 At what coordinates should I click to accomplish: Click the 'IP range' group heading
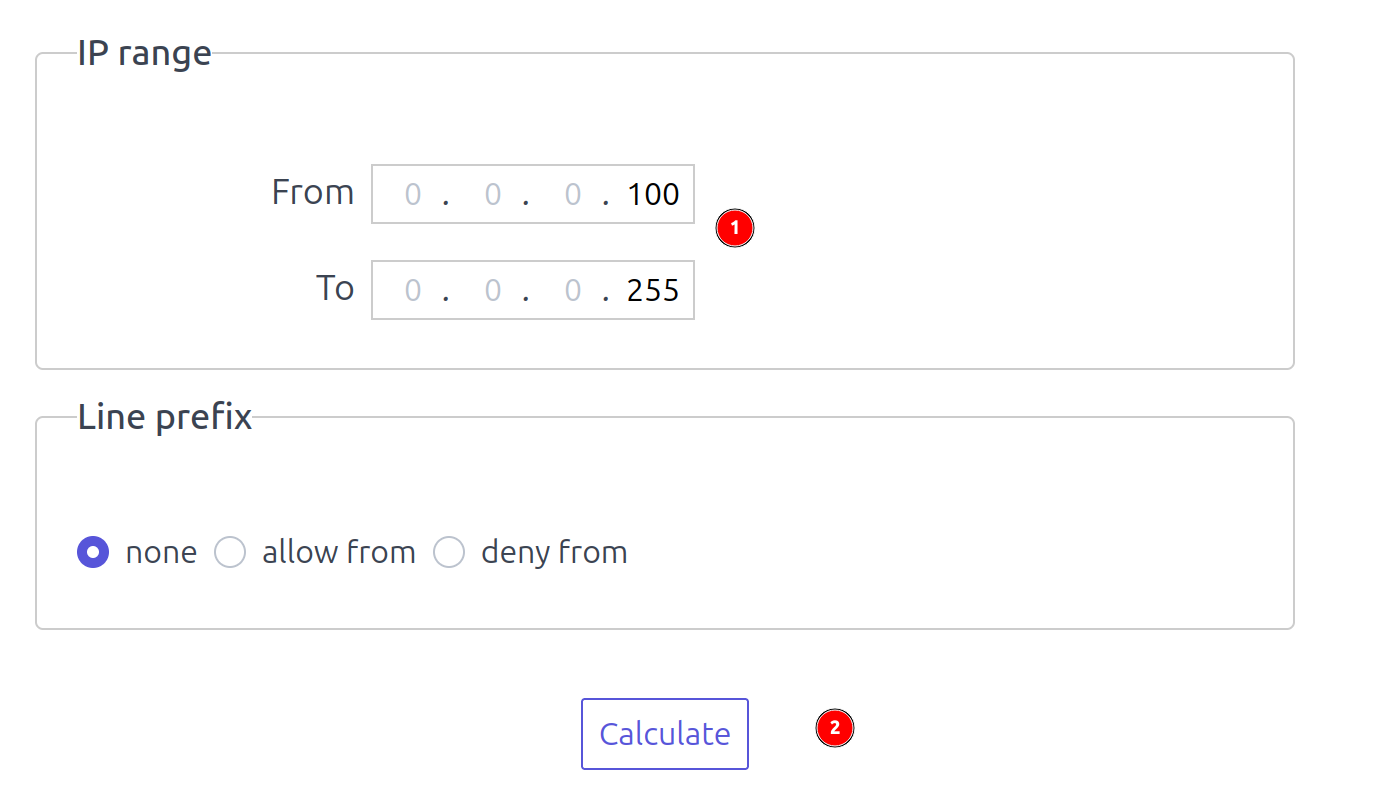click(144, 53)
